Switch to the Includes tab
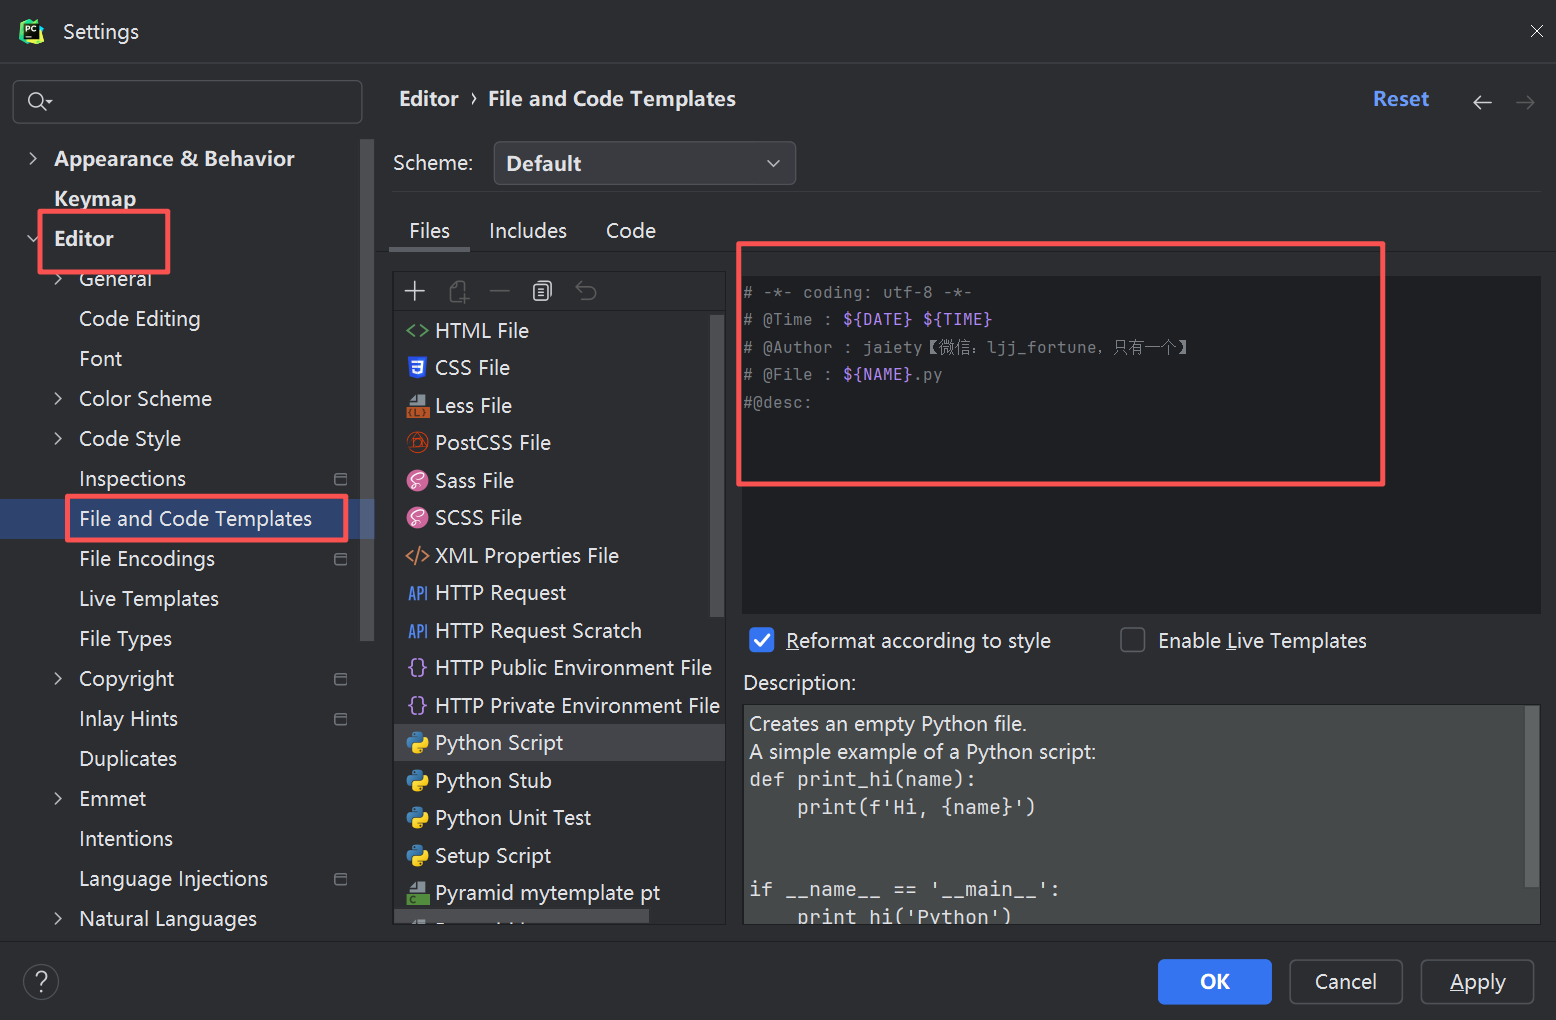The height and width of the screenshot is (1020, 1556). pos(528,231)
